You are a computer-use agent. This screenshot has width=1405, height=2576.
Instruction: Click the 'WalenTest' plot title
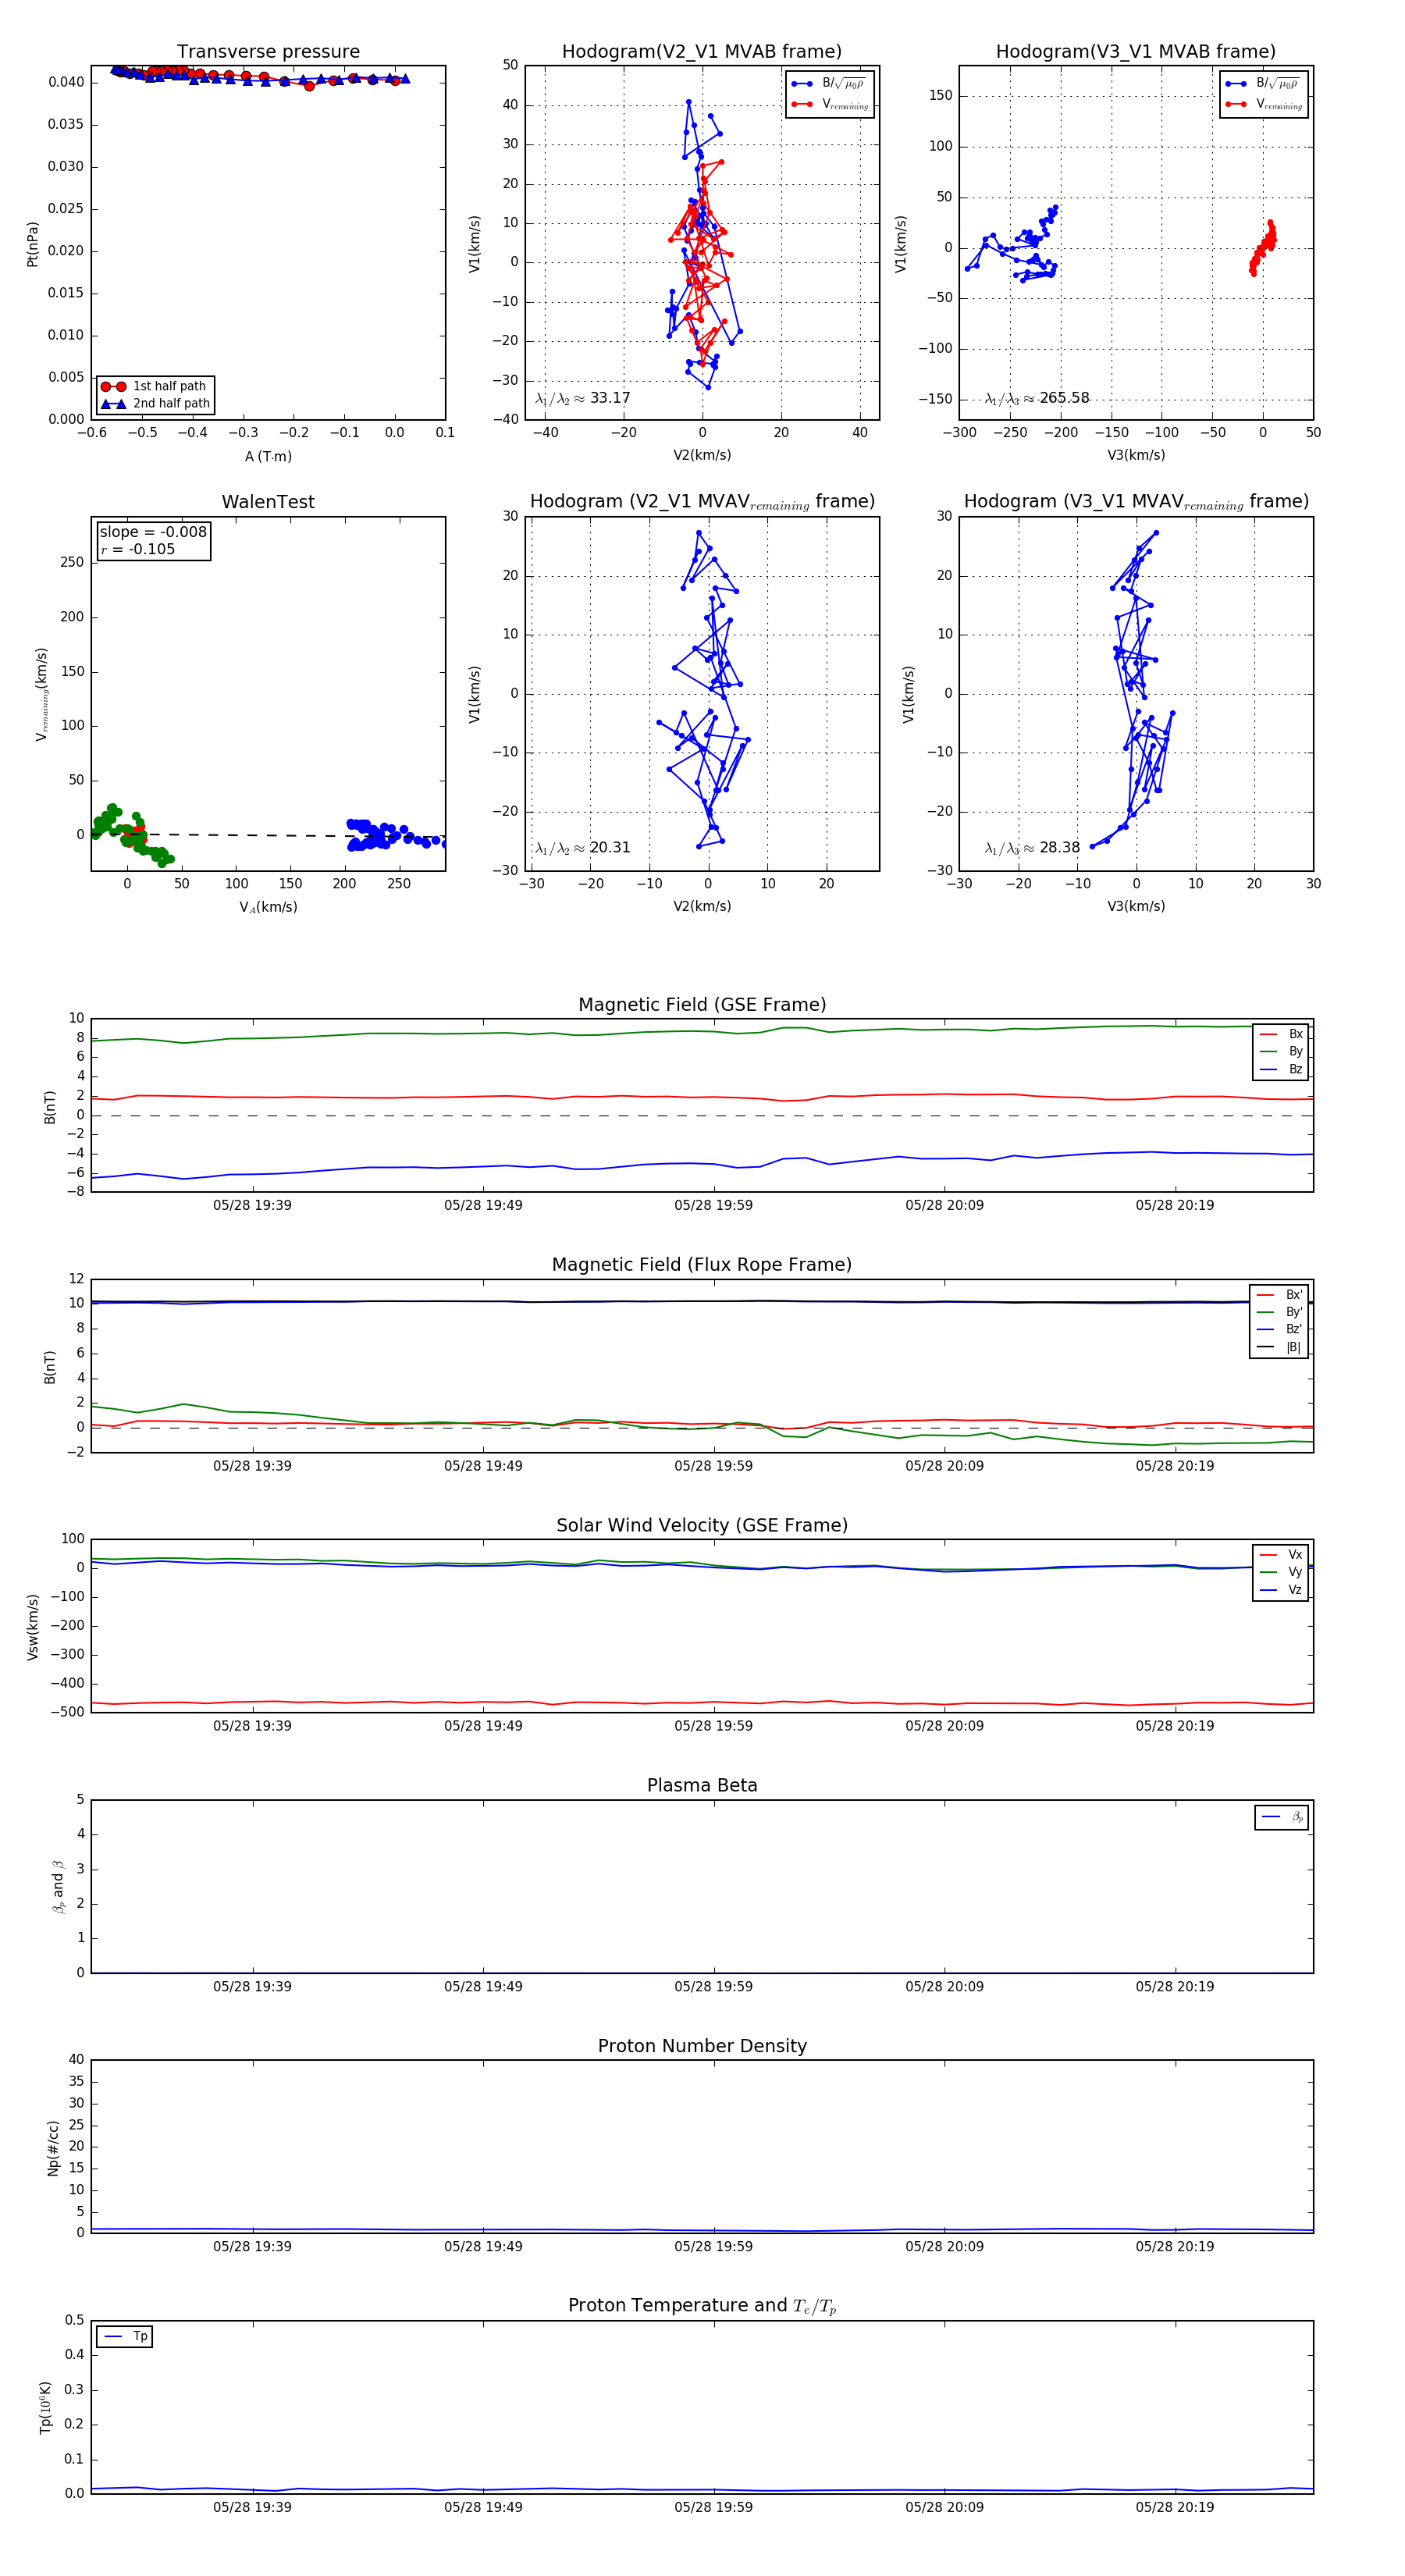point(268,502)
